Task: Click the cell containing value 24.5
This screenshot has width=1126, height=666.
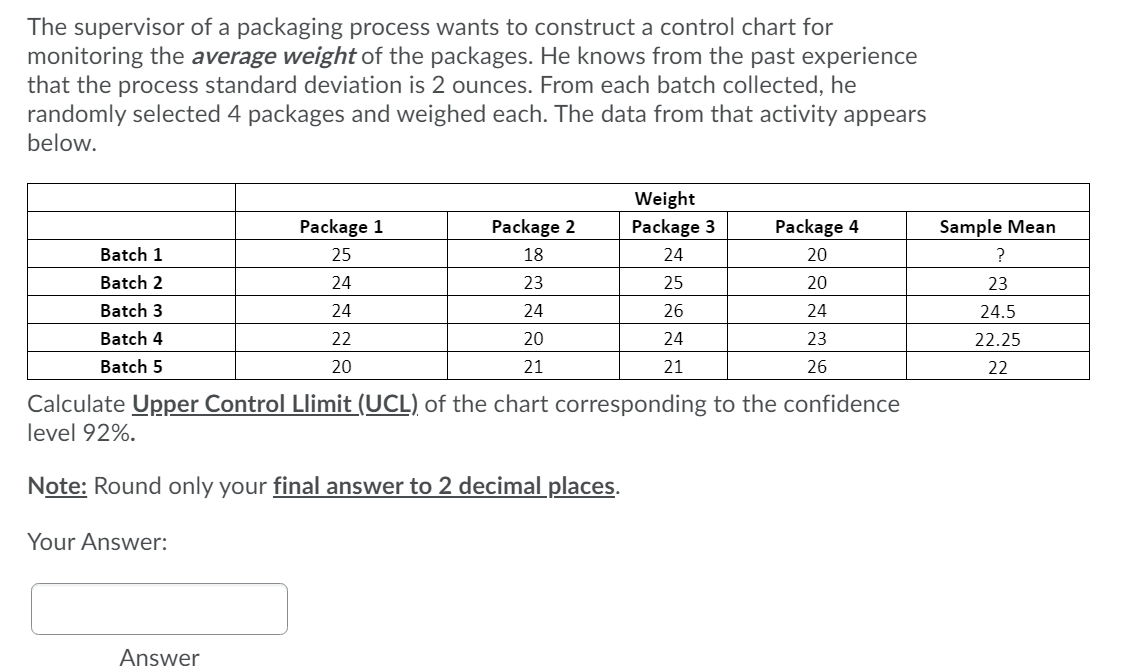Action: [996, 310]
